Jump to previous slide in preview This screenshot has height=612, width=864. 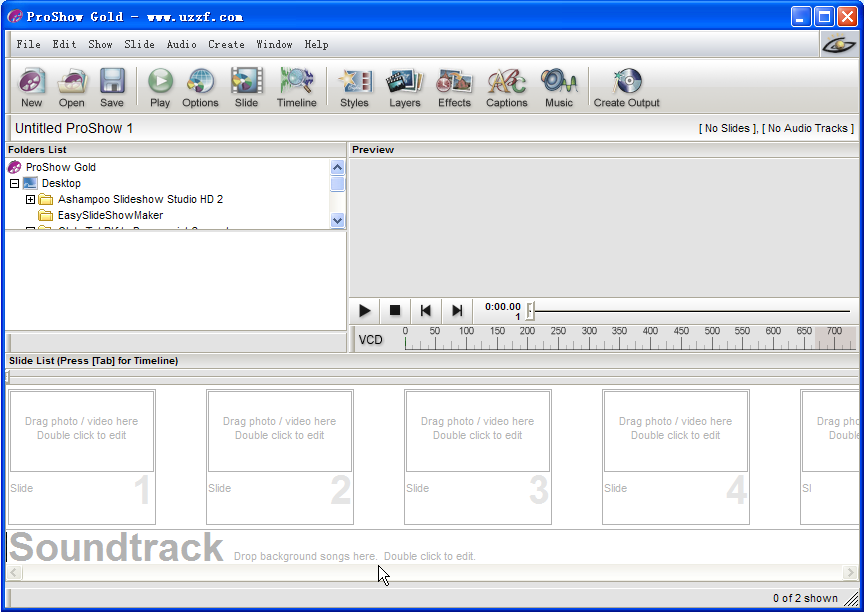click(425, 311)
